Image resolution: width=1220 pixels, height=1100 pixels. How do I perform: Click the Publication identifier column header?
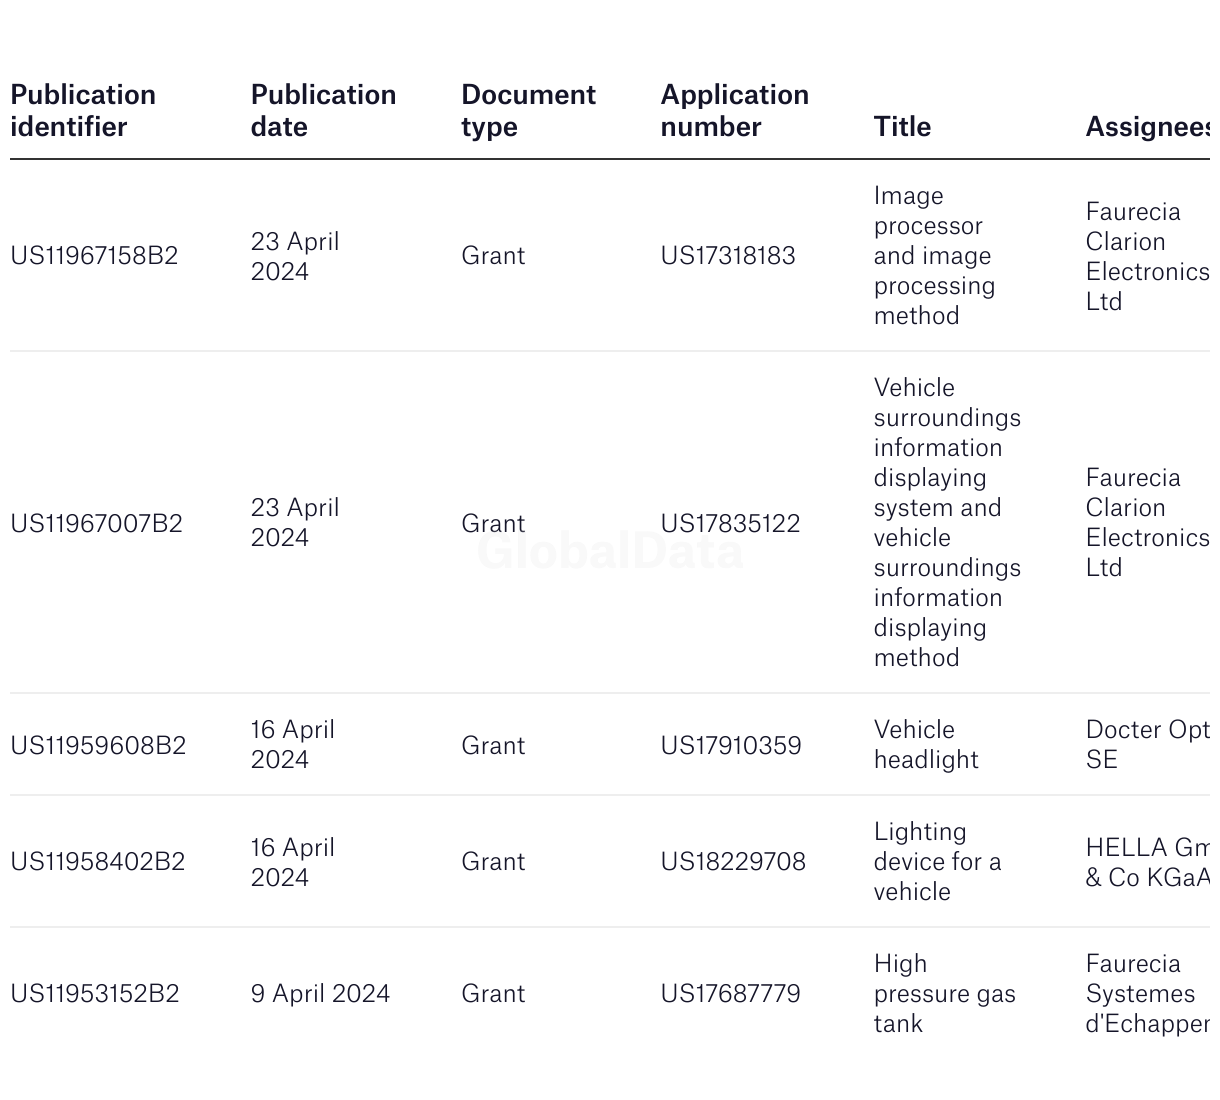tap(83, 111)
